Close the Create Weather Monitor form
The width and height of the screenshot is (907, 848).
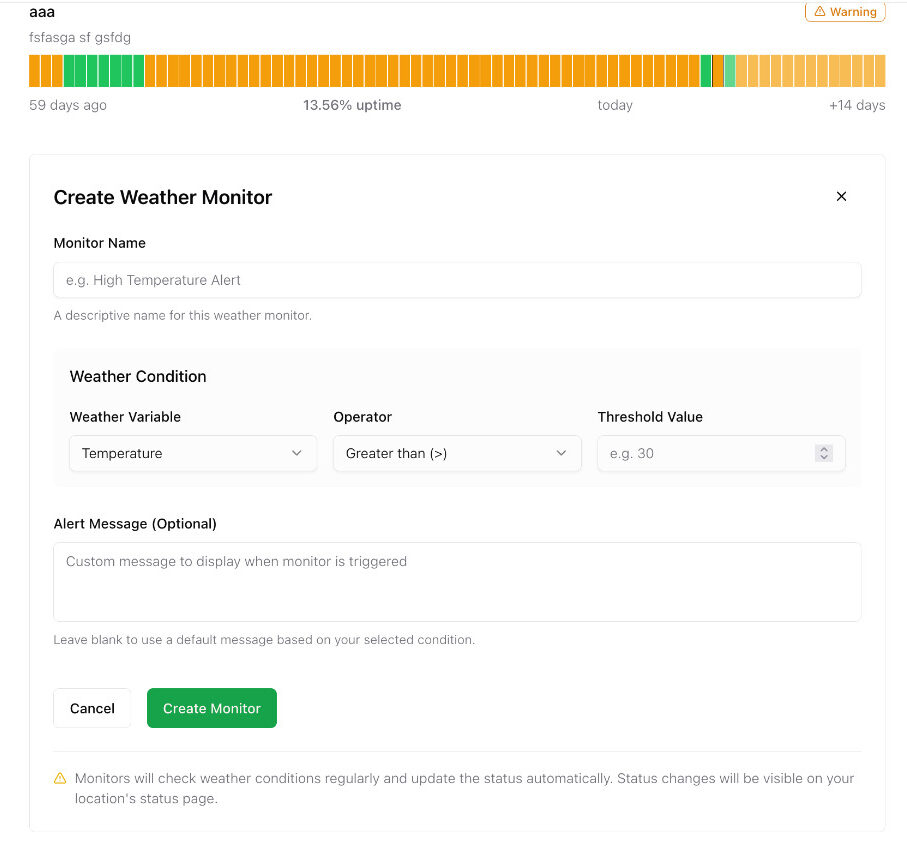(841, 197)
